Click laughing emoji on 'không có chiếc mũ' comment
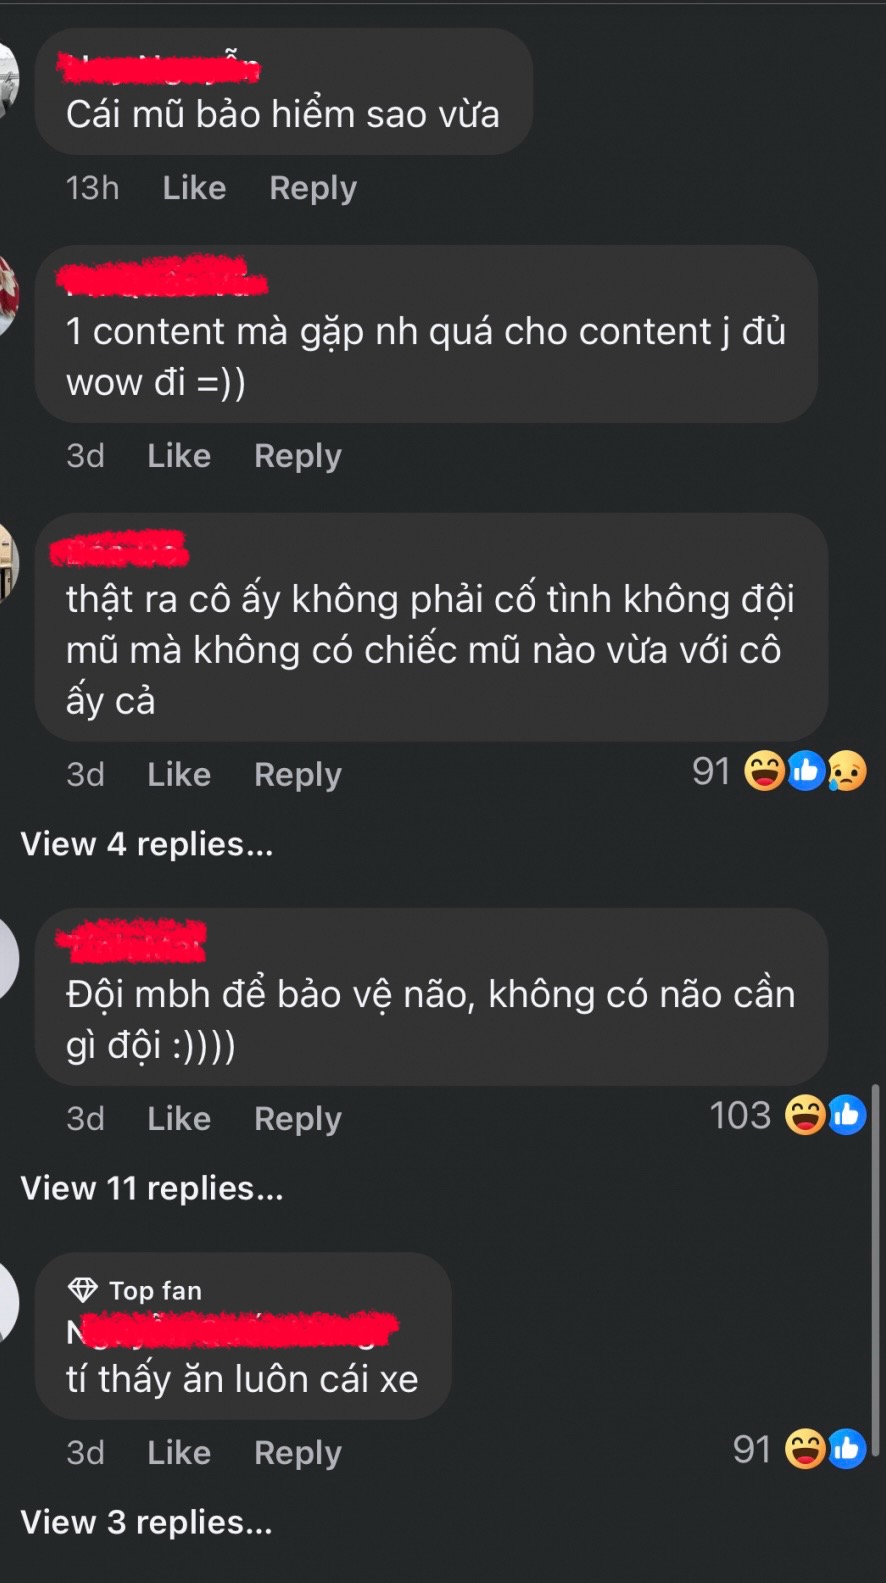This screenshot has width=886, height=1583. [765, 772]
